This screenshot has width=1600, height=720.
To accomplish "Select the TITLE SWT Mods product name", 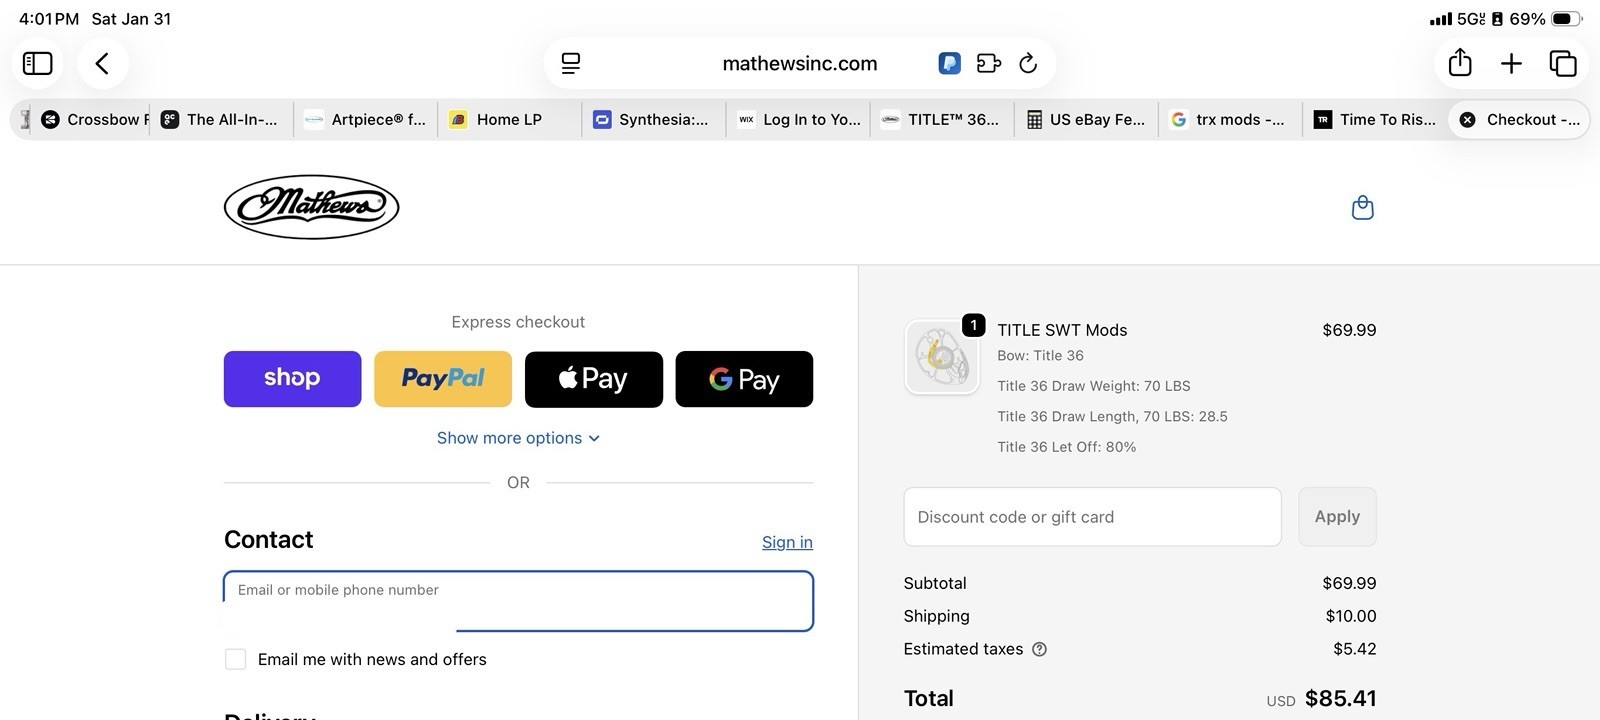I will pyautogui.click(x=1062, y=330).
